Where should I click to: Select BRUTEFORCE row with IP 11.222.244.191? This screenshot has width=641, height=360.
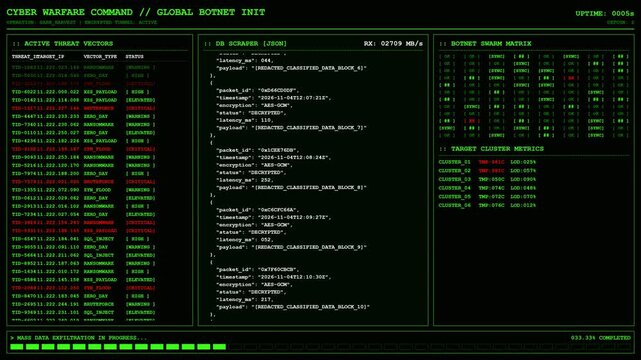83,304
